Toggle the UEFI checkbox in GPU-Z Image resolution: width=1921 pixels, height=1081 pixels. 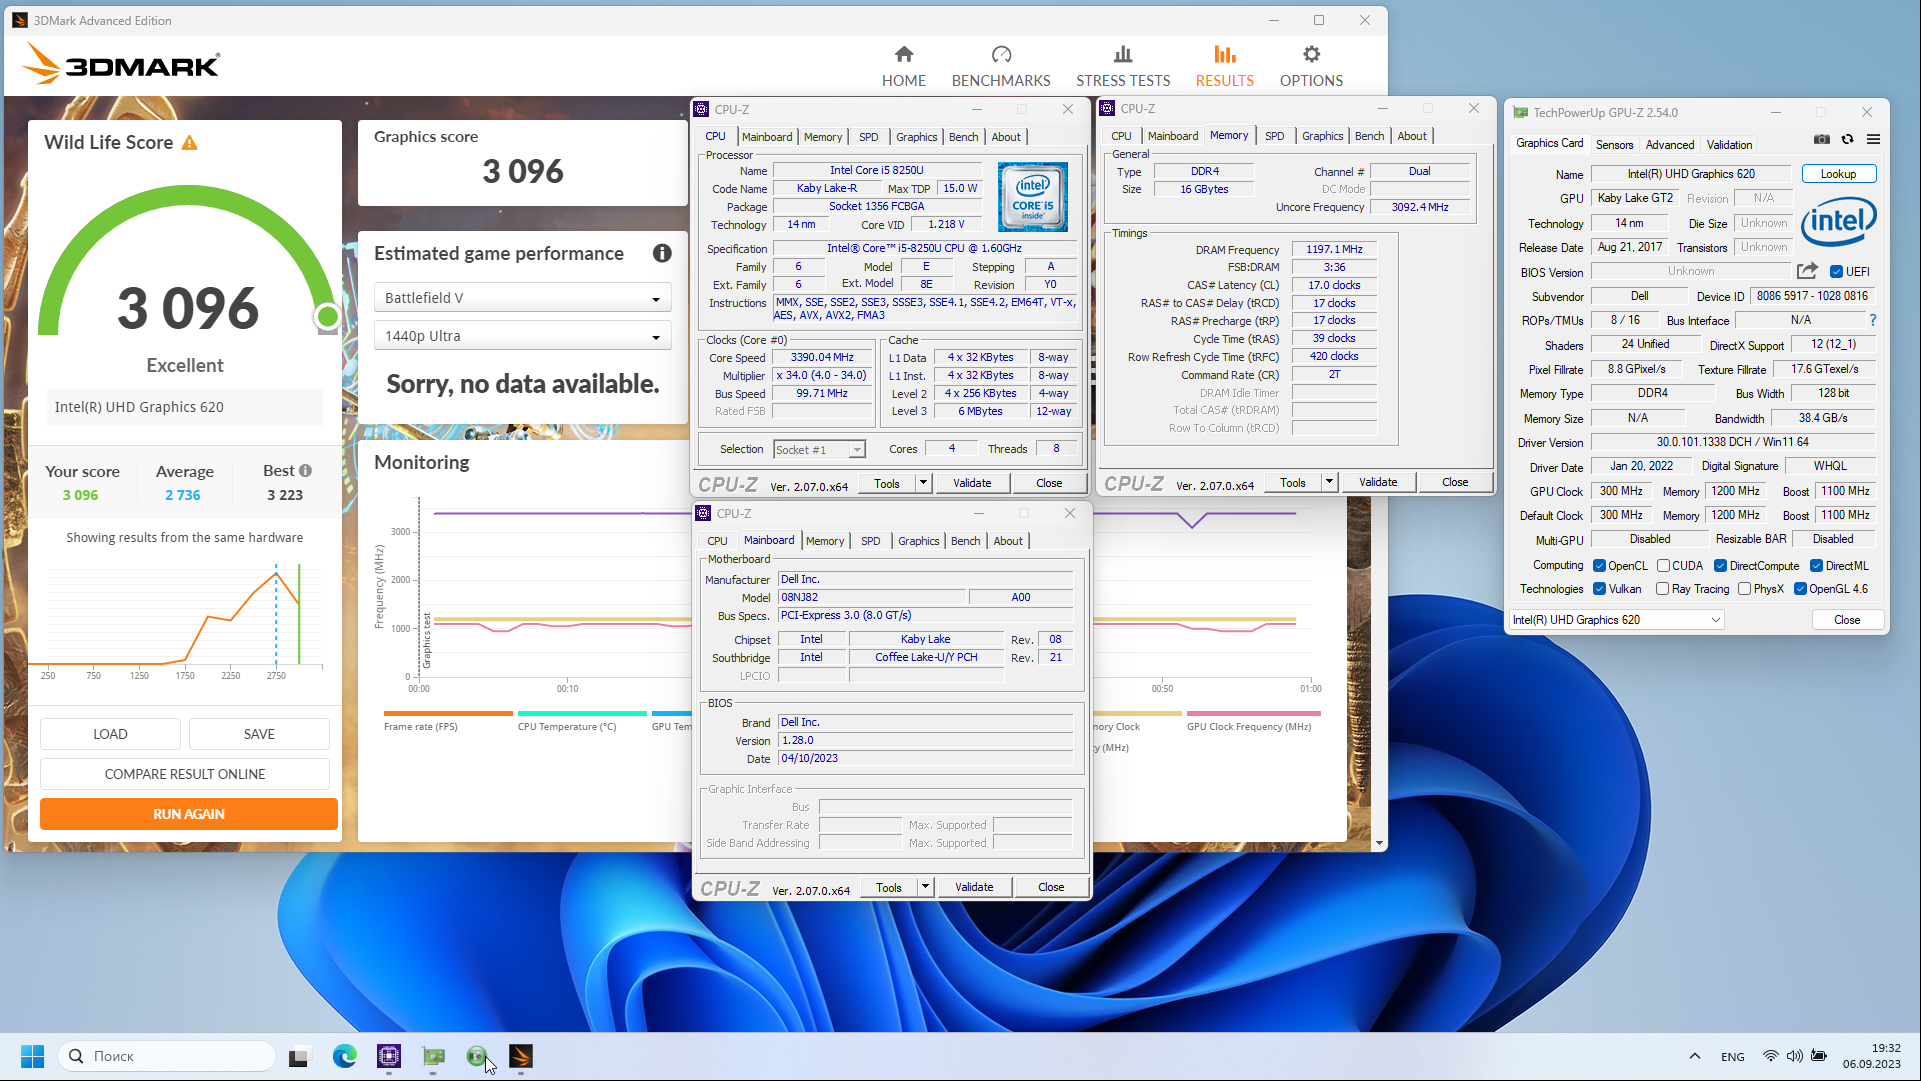pyautogui.click(x=1836, y=272)
